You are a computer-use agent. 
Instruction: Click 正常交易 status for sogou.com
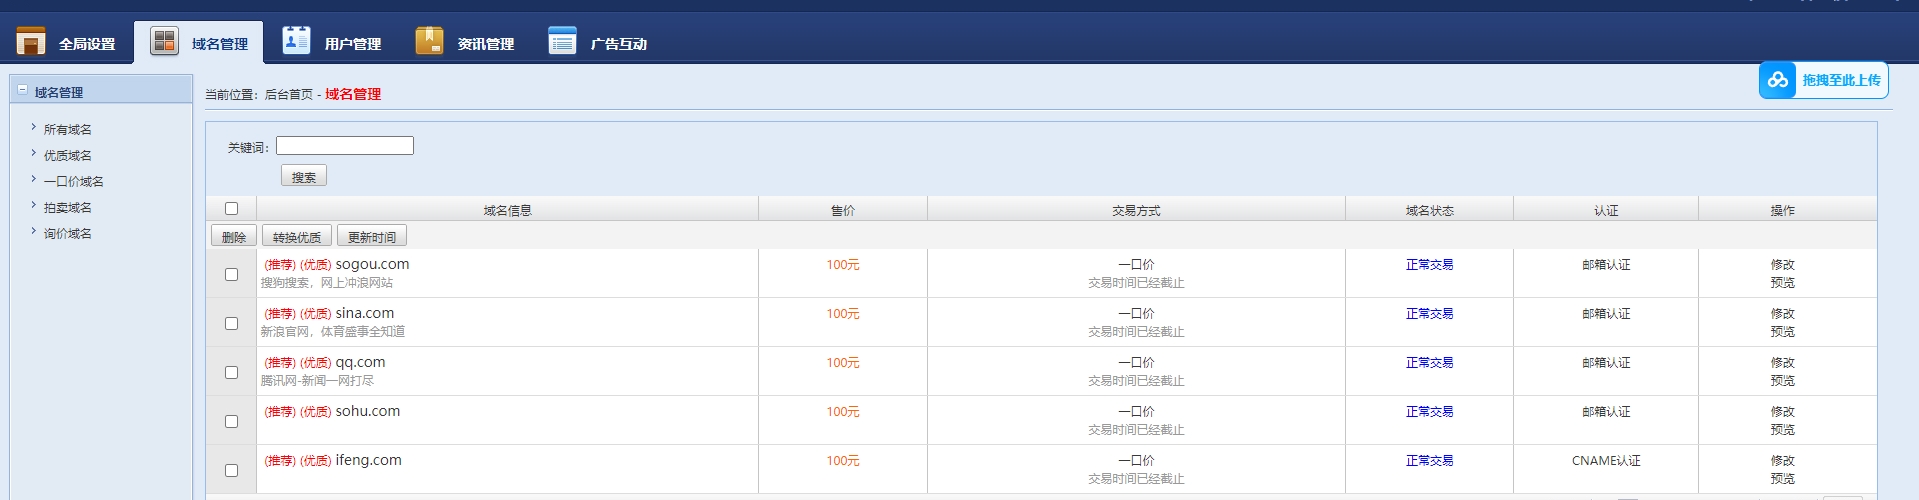click(1429, 264)
